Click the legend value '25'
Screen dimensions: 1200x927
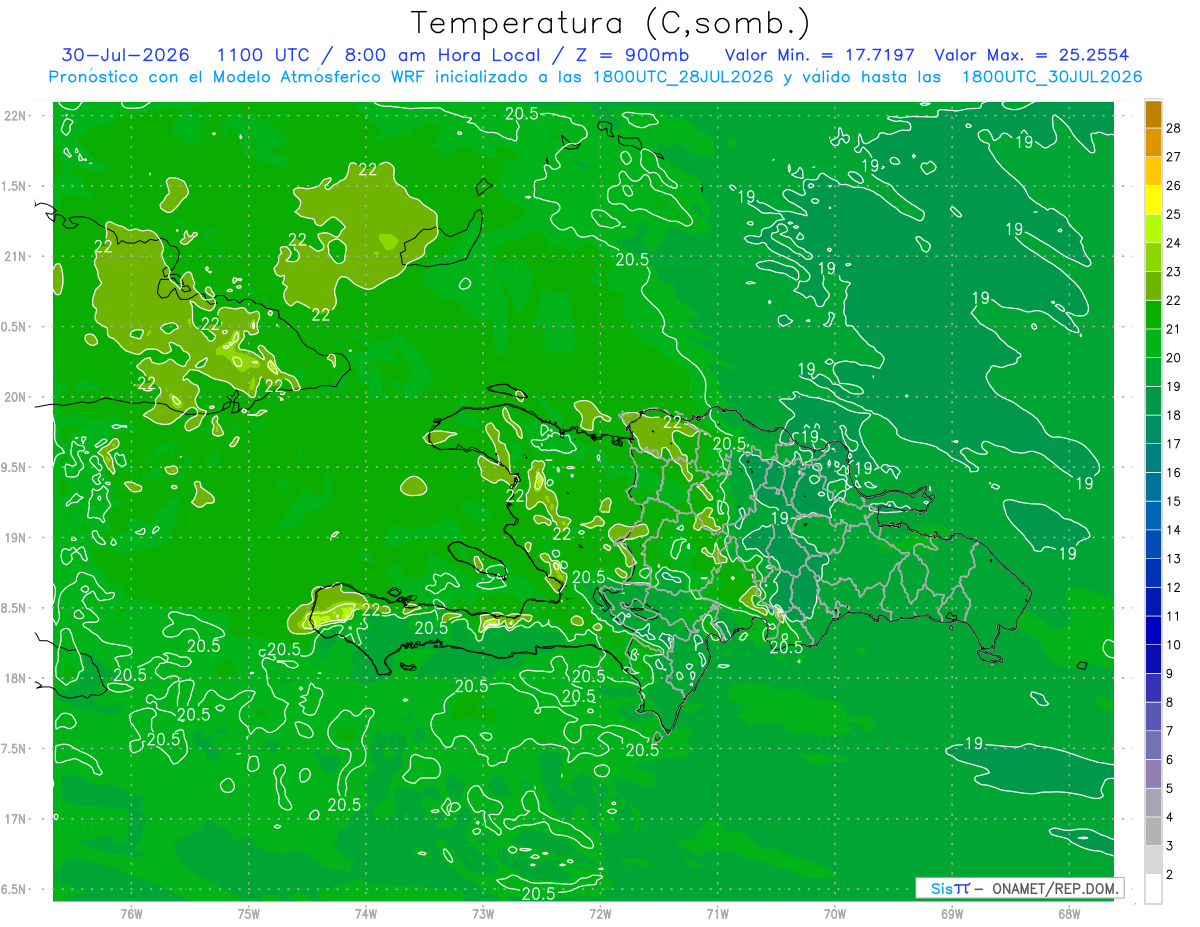(x=1174, y=214)
